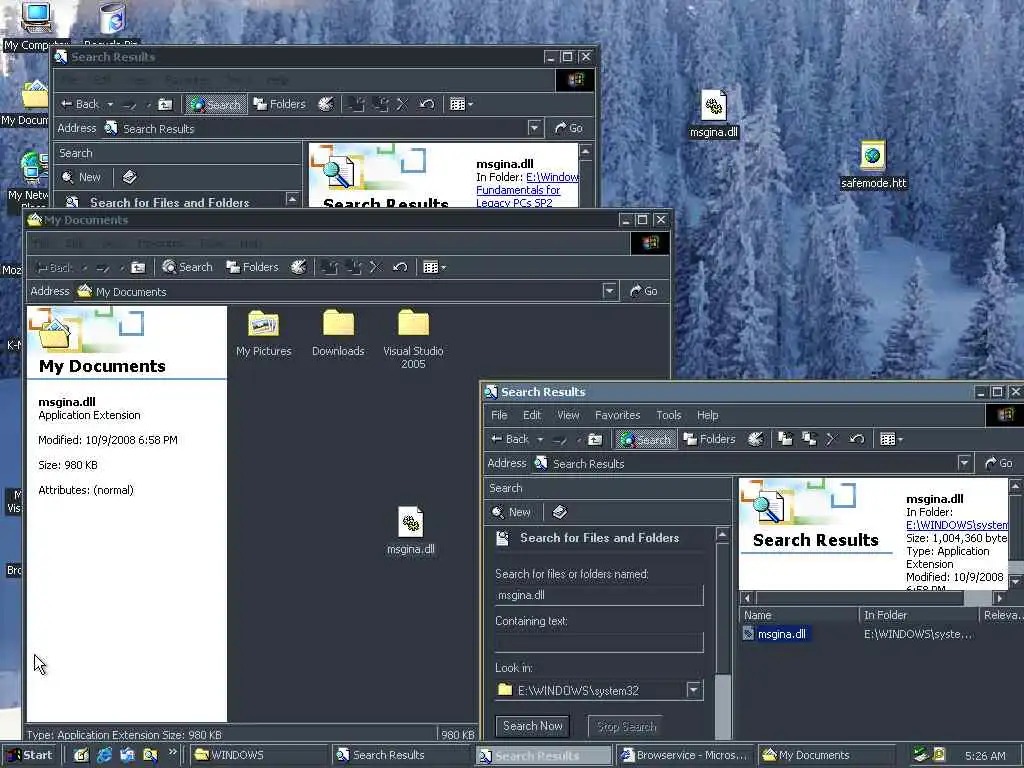Expand Address dropdown in rear Search Results window
The width and height of the screenshot is (1024, 768).
click(x=534, y=128)
